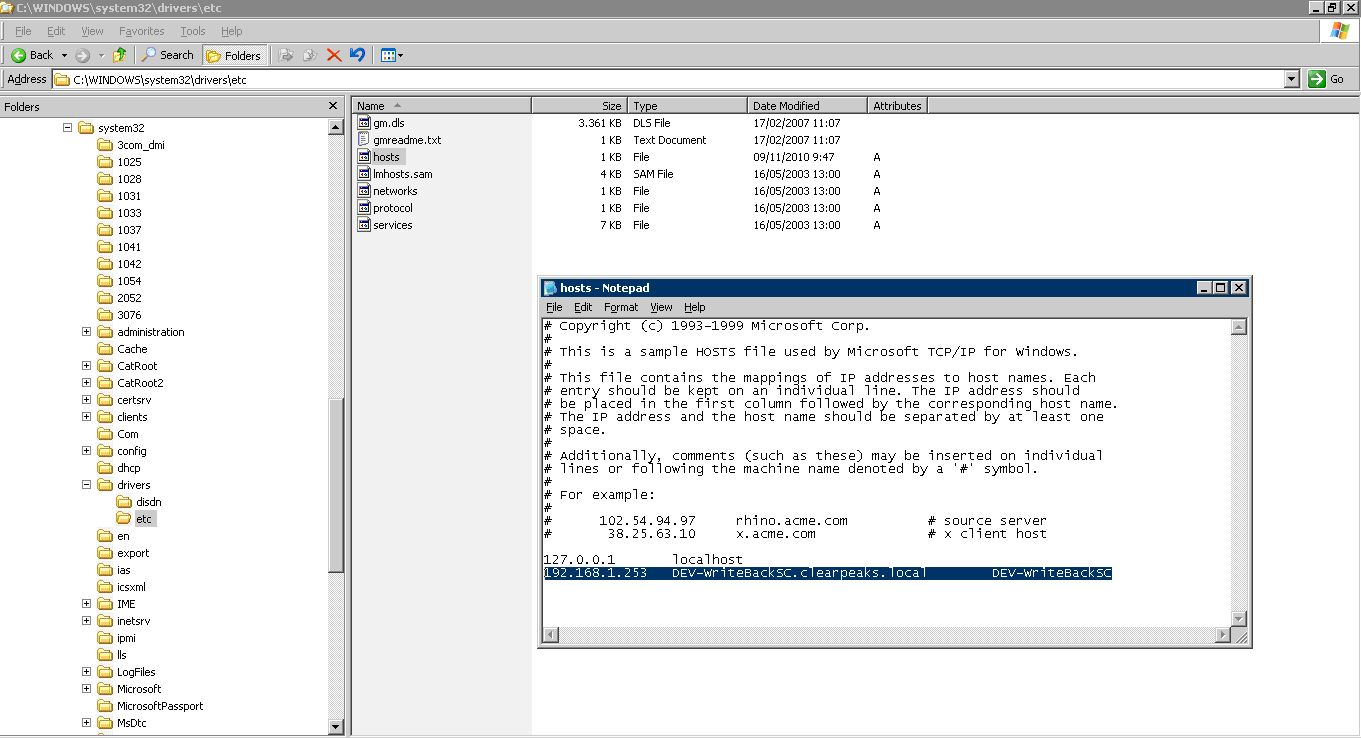Expand the inetsrv folder node
The height and width of the screenshot is (738, 1361).
point(87,621)
